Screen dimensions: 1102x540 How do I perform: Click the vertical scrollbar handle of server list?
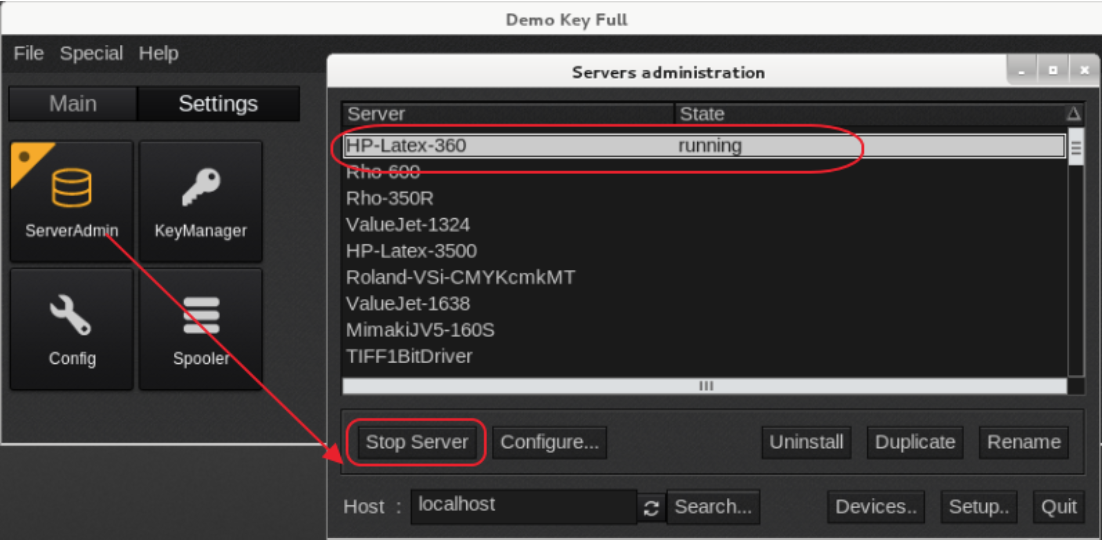tap(1076, 149)
